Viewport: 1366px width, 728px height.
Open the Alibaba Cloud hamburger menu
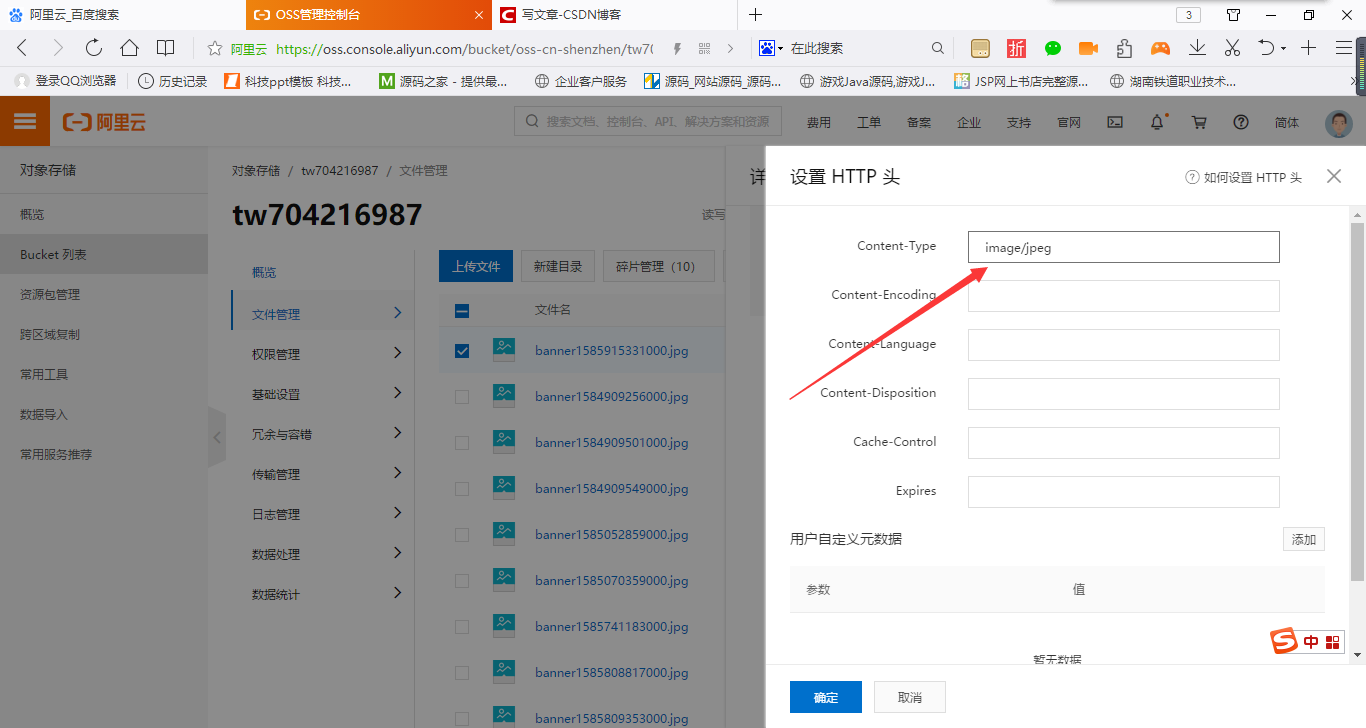pos(23,120)
